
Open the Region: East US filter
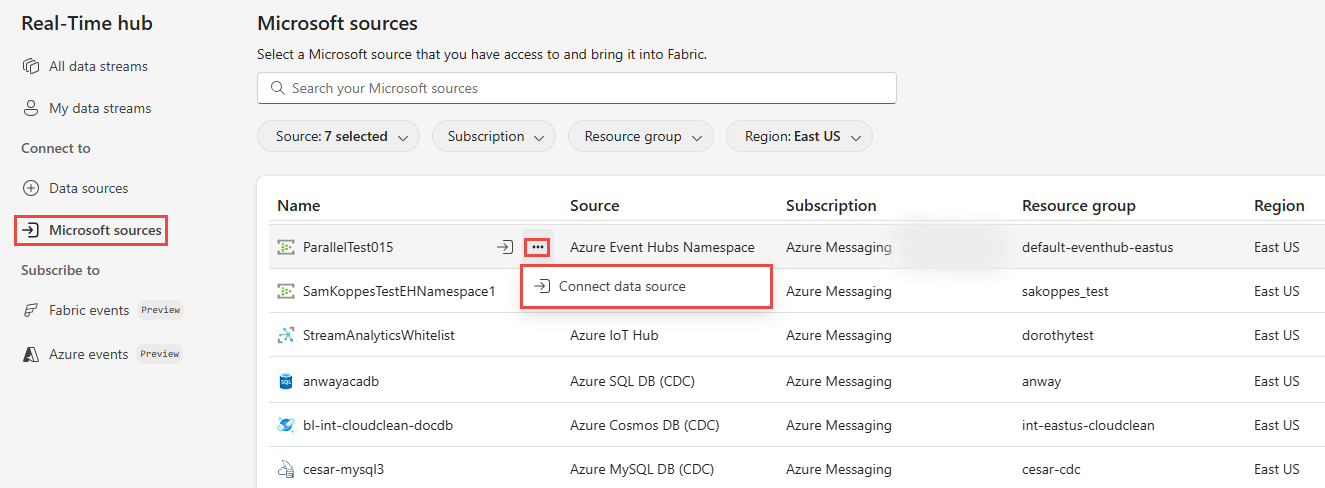pos(800,136)
